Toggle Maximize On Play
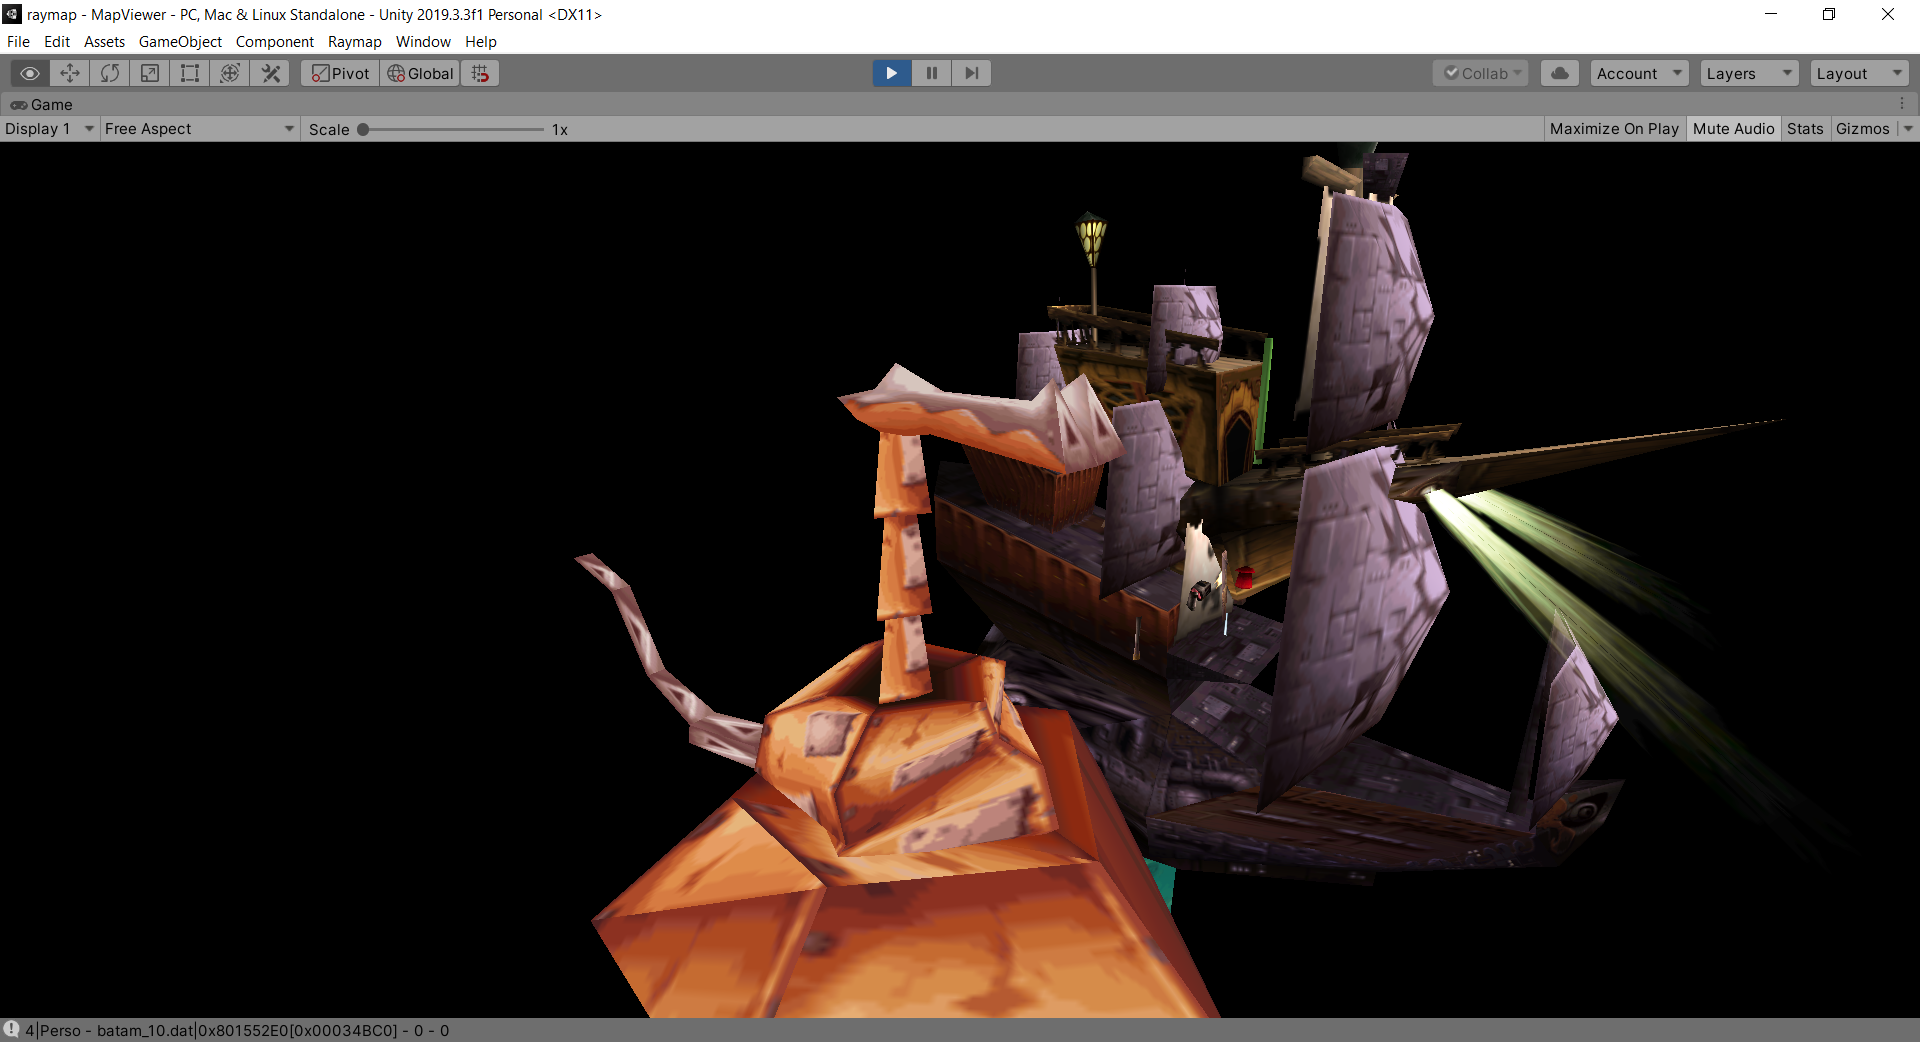Screen dimensions: 1920x1042 1614,129
